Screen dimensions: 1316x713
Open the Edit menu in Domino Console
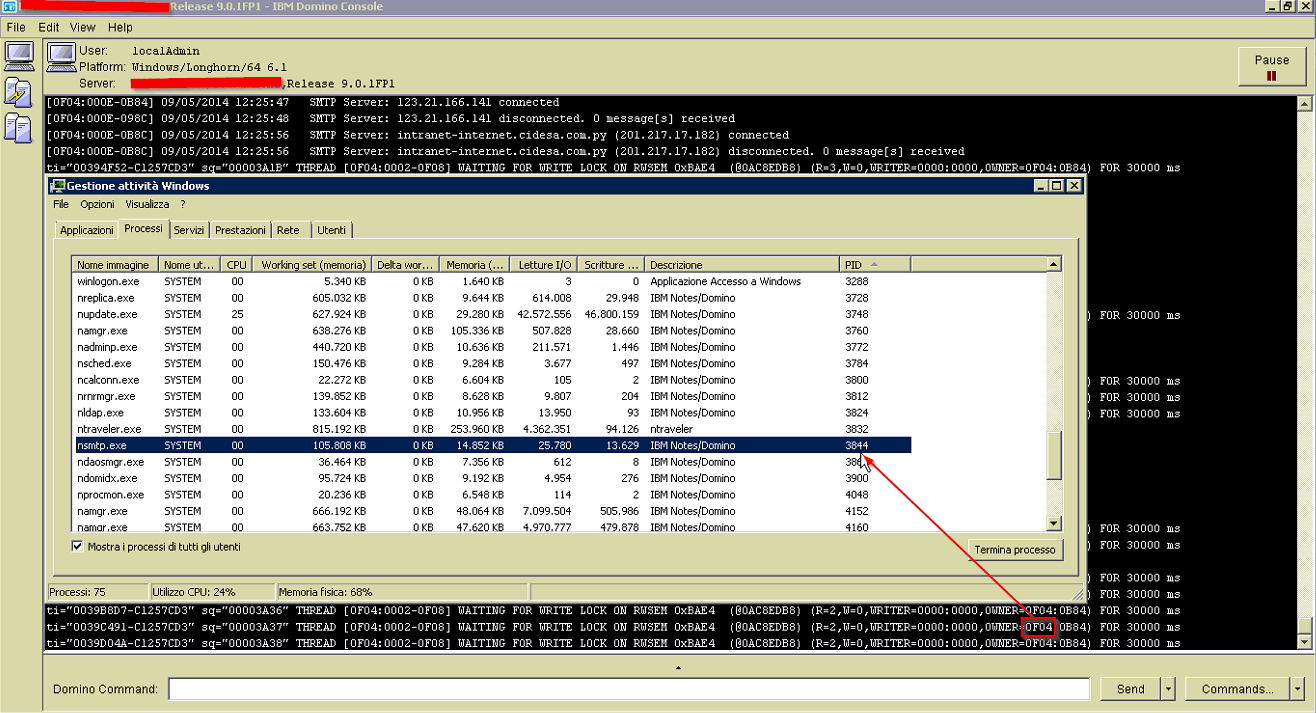pyautogui.click(x=48, y=27)
